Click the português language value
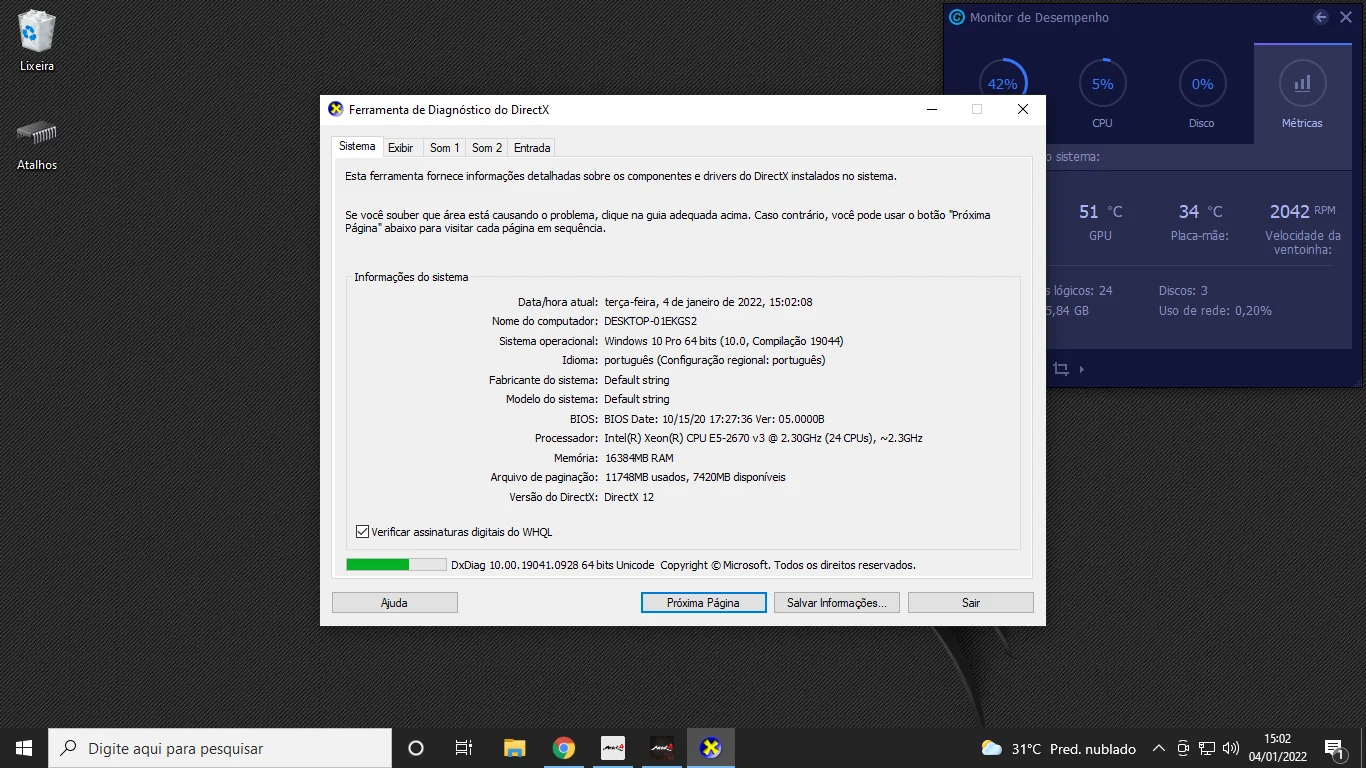Viewport: 1366px width, 768px height. tap(715, 360)
